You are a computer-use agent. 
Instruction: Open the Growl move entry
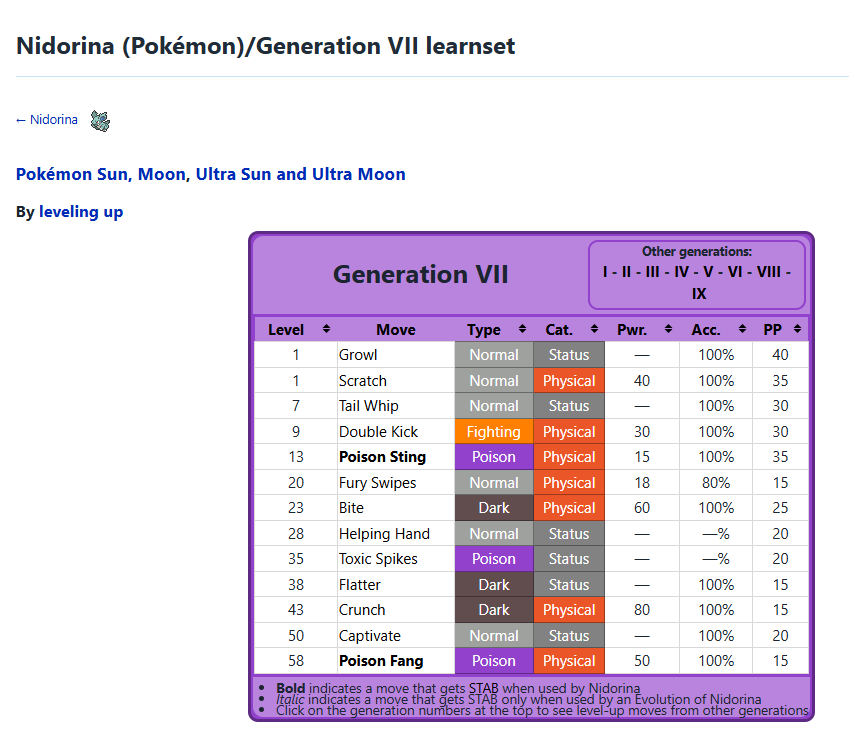coord(358,355)
